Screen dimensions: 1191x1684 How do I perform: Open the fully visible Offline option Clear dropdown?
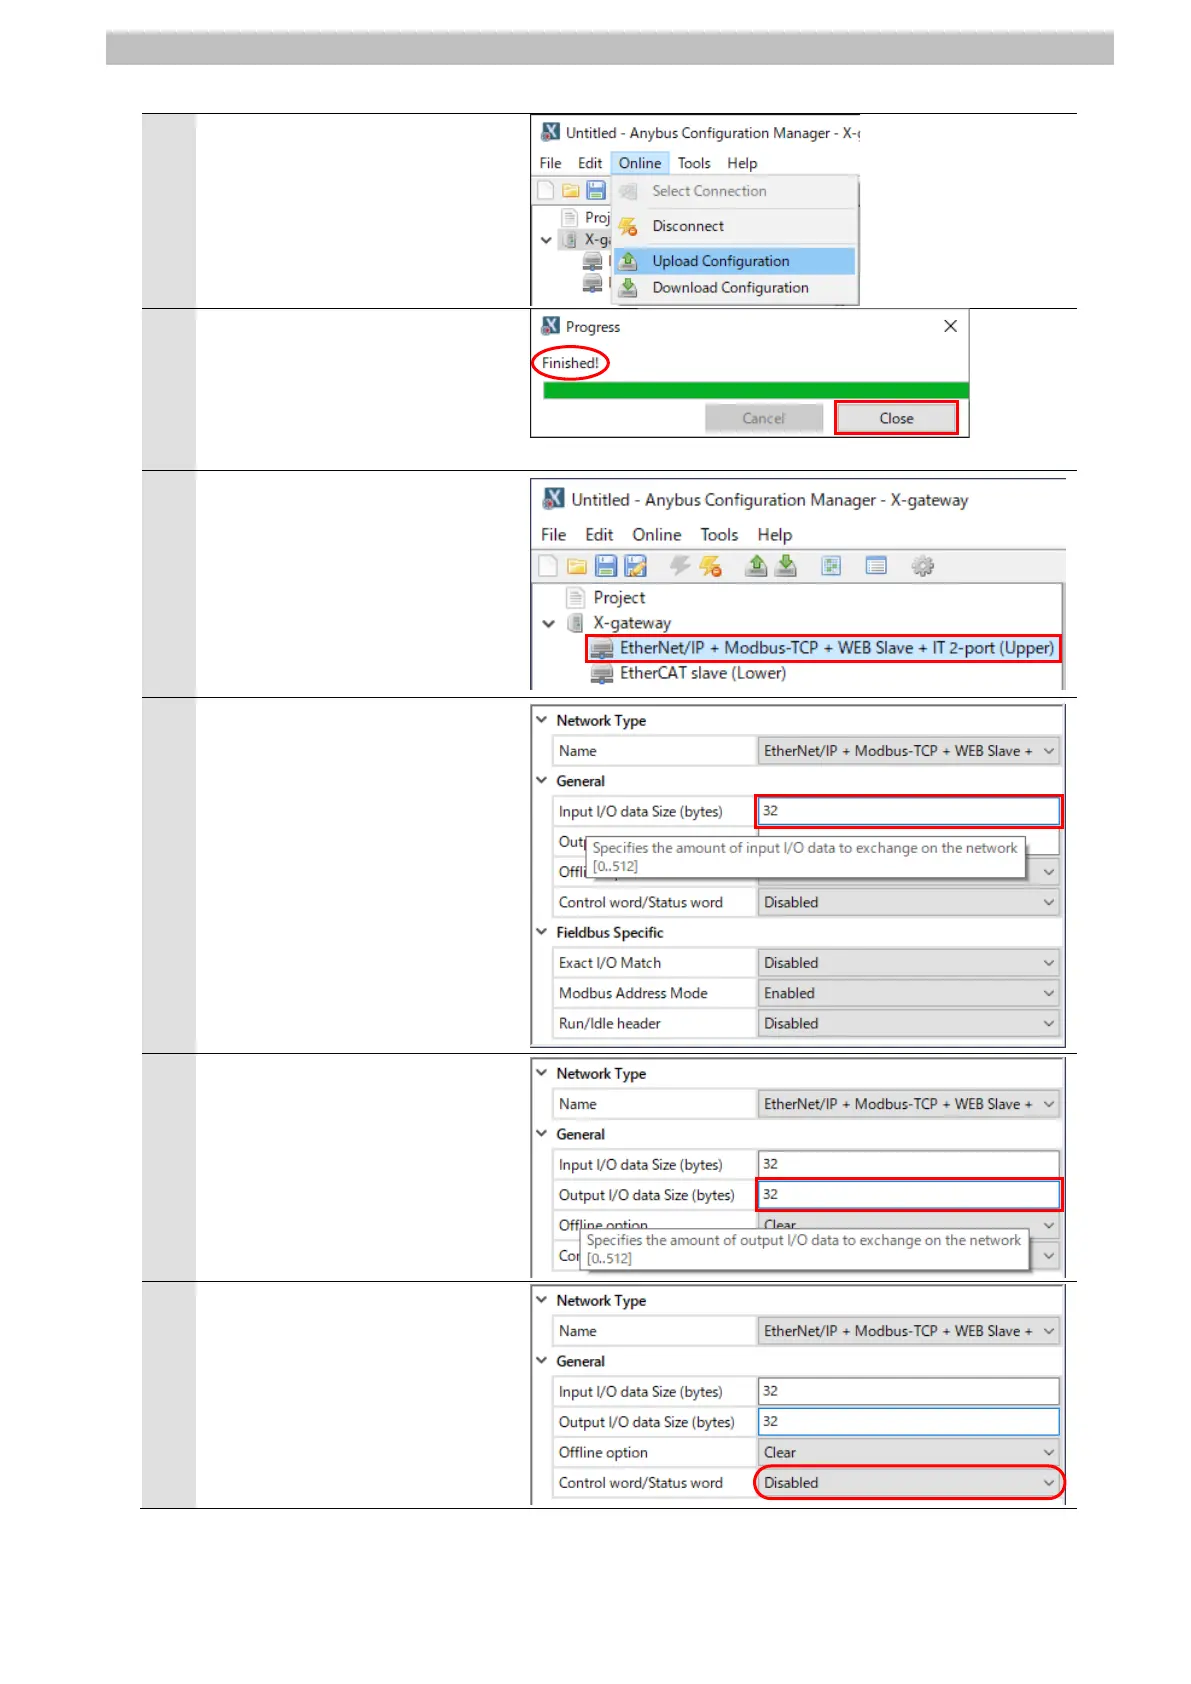[x=908, y=1452]
